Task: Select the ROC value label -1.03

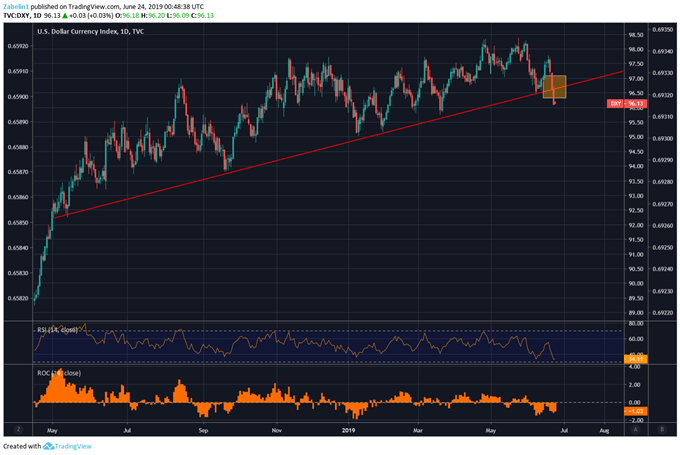Action: [636, 411]
